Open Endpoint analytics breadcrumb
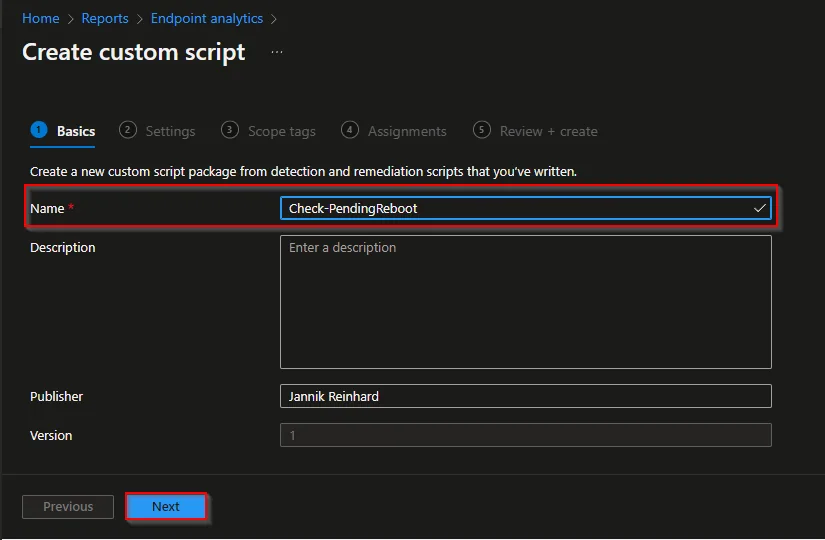The width and height of the screenshot is (825, 540). point(207,18)
